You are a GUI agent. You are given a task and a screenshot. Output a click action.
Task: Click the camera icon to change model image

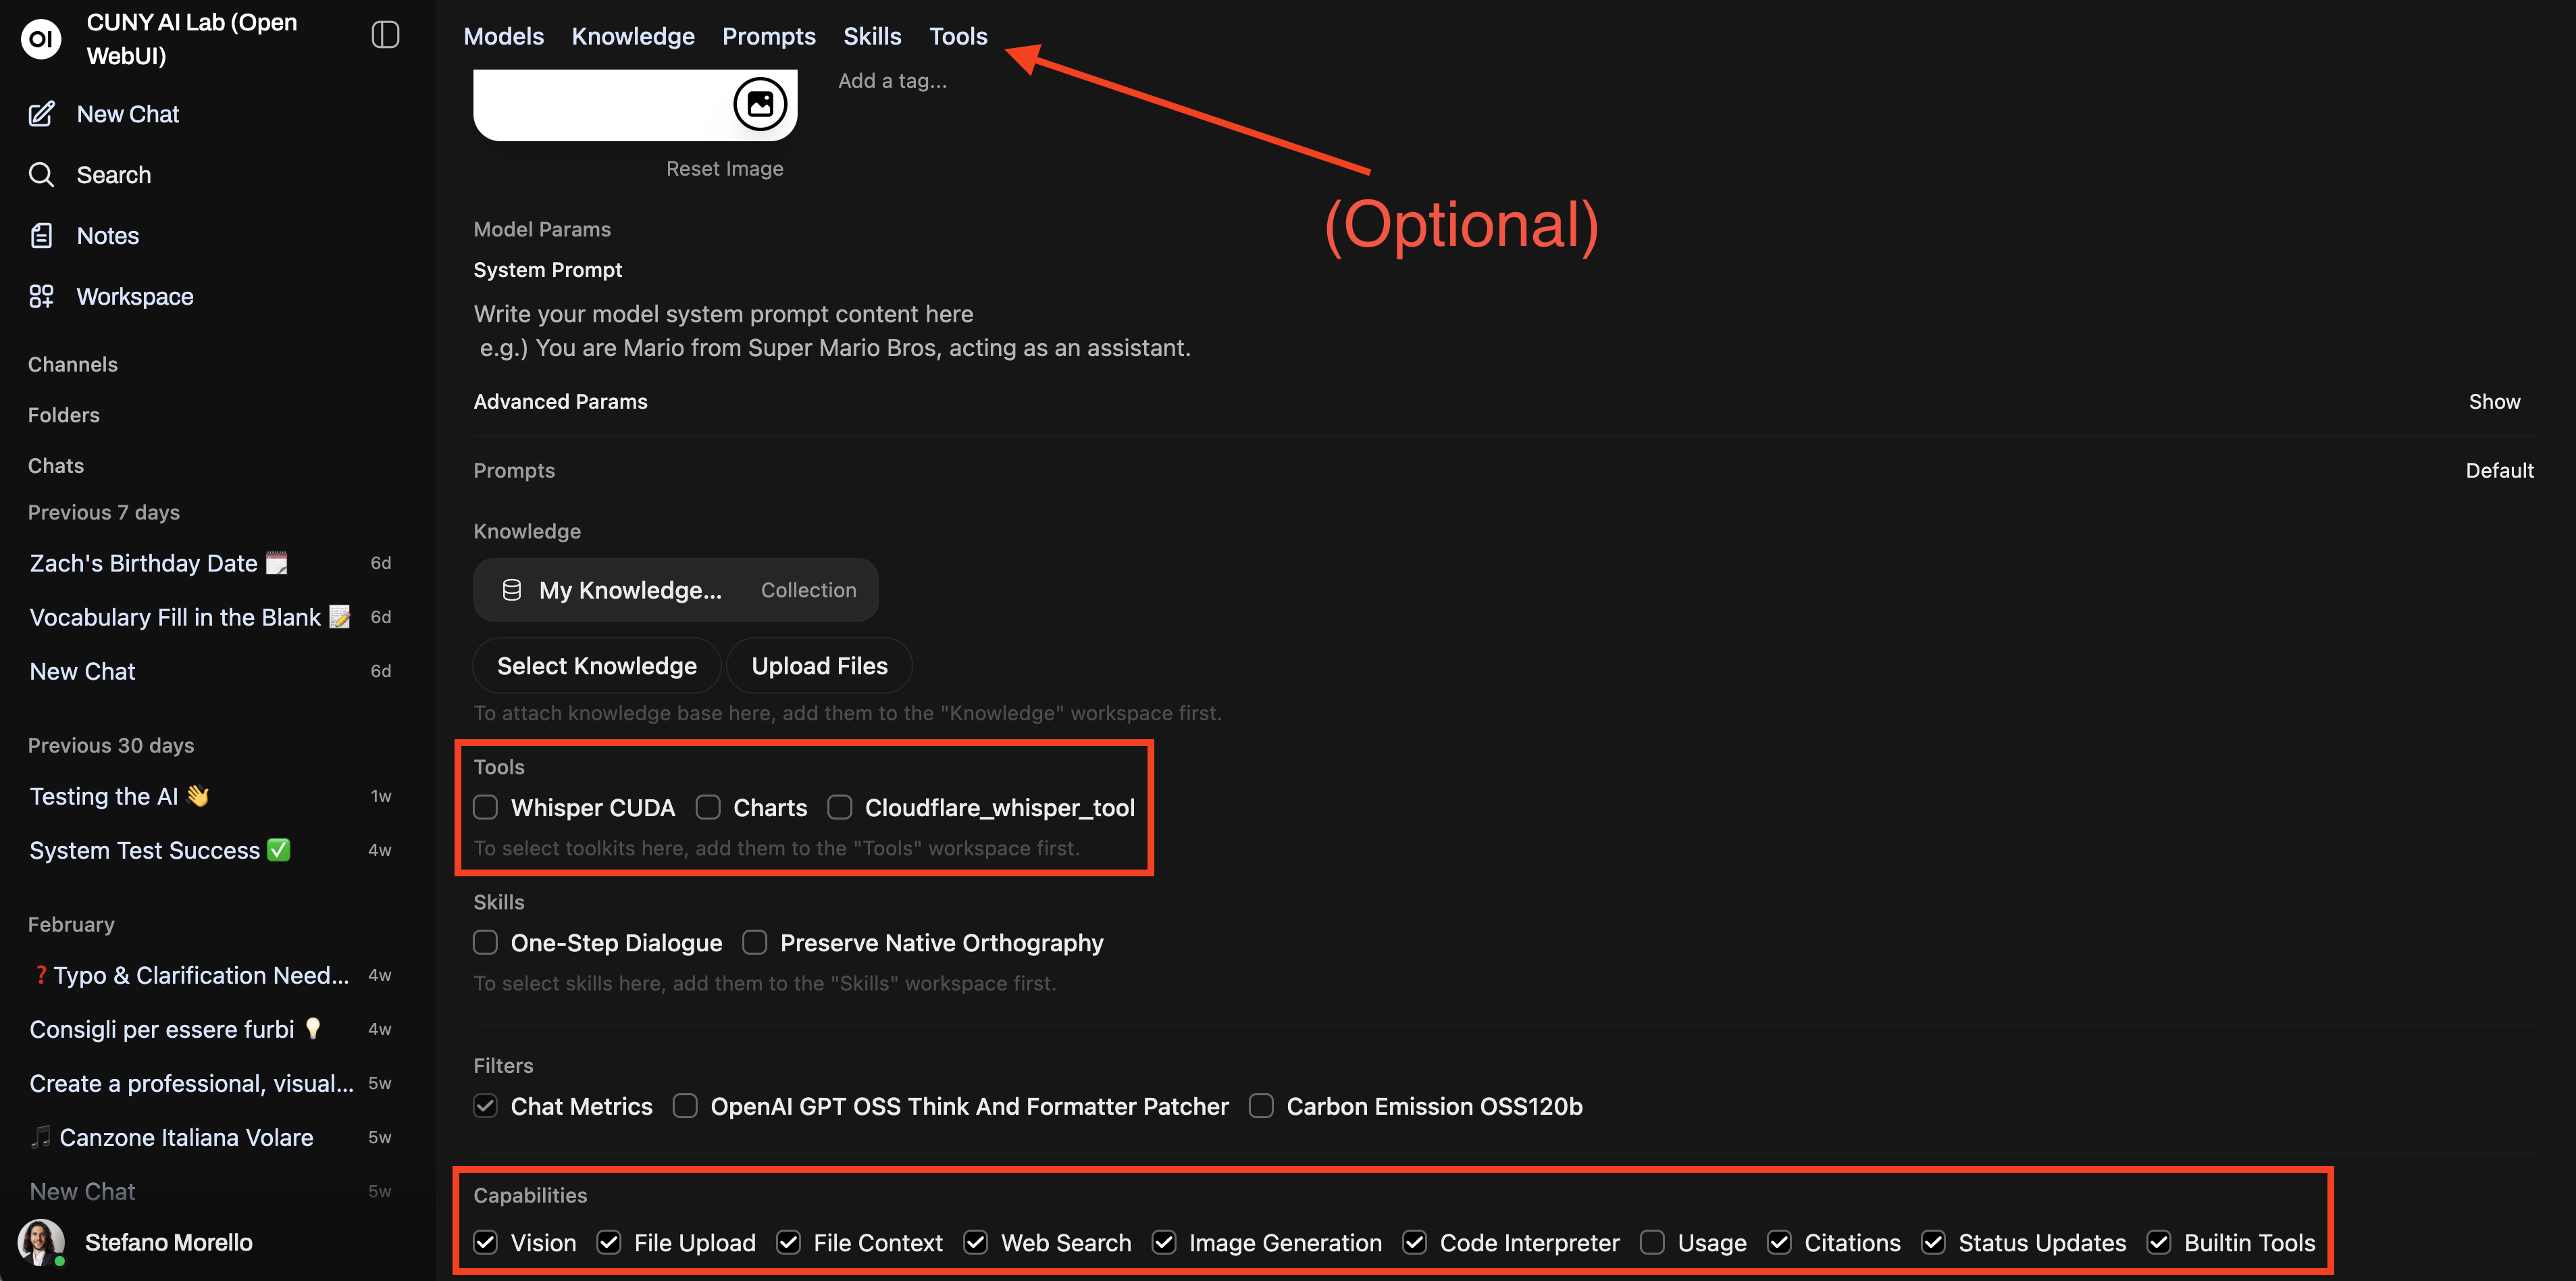[760, 103]
